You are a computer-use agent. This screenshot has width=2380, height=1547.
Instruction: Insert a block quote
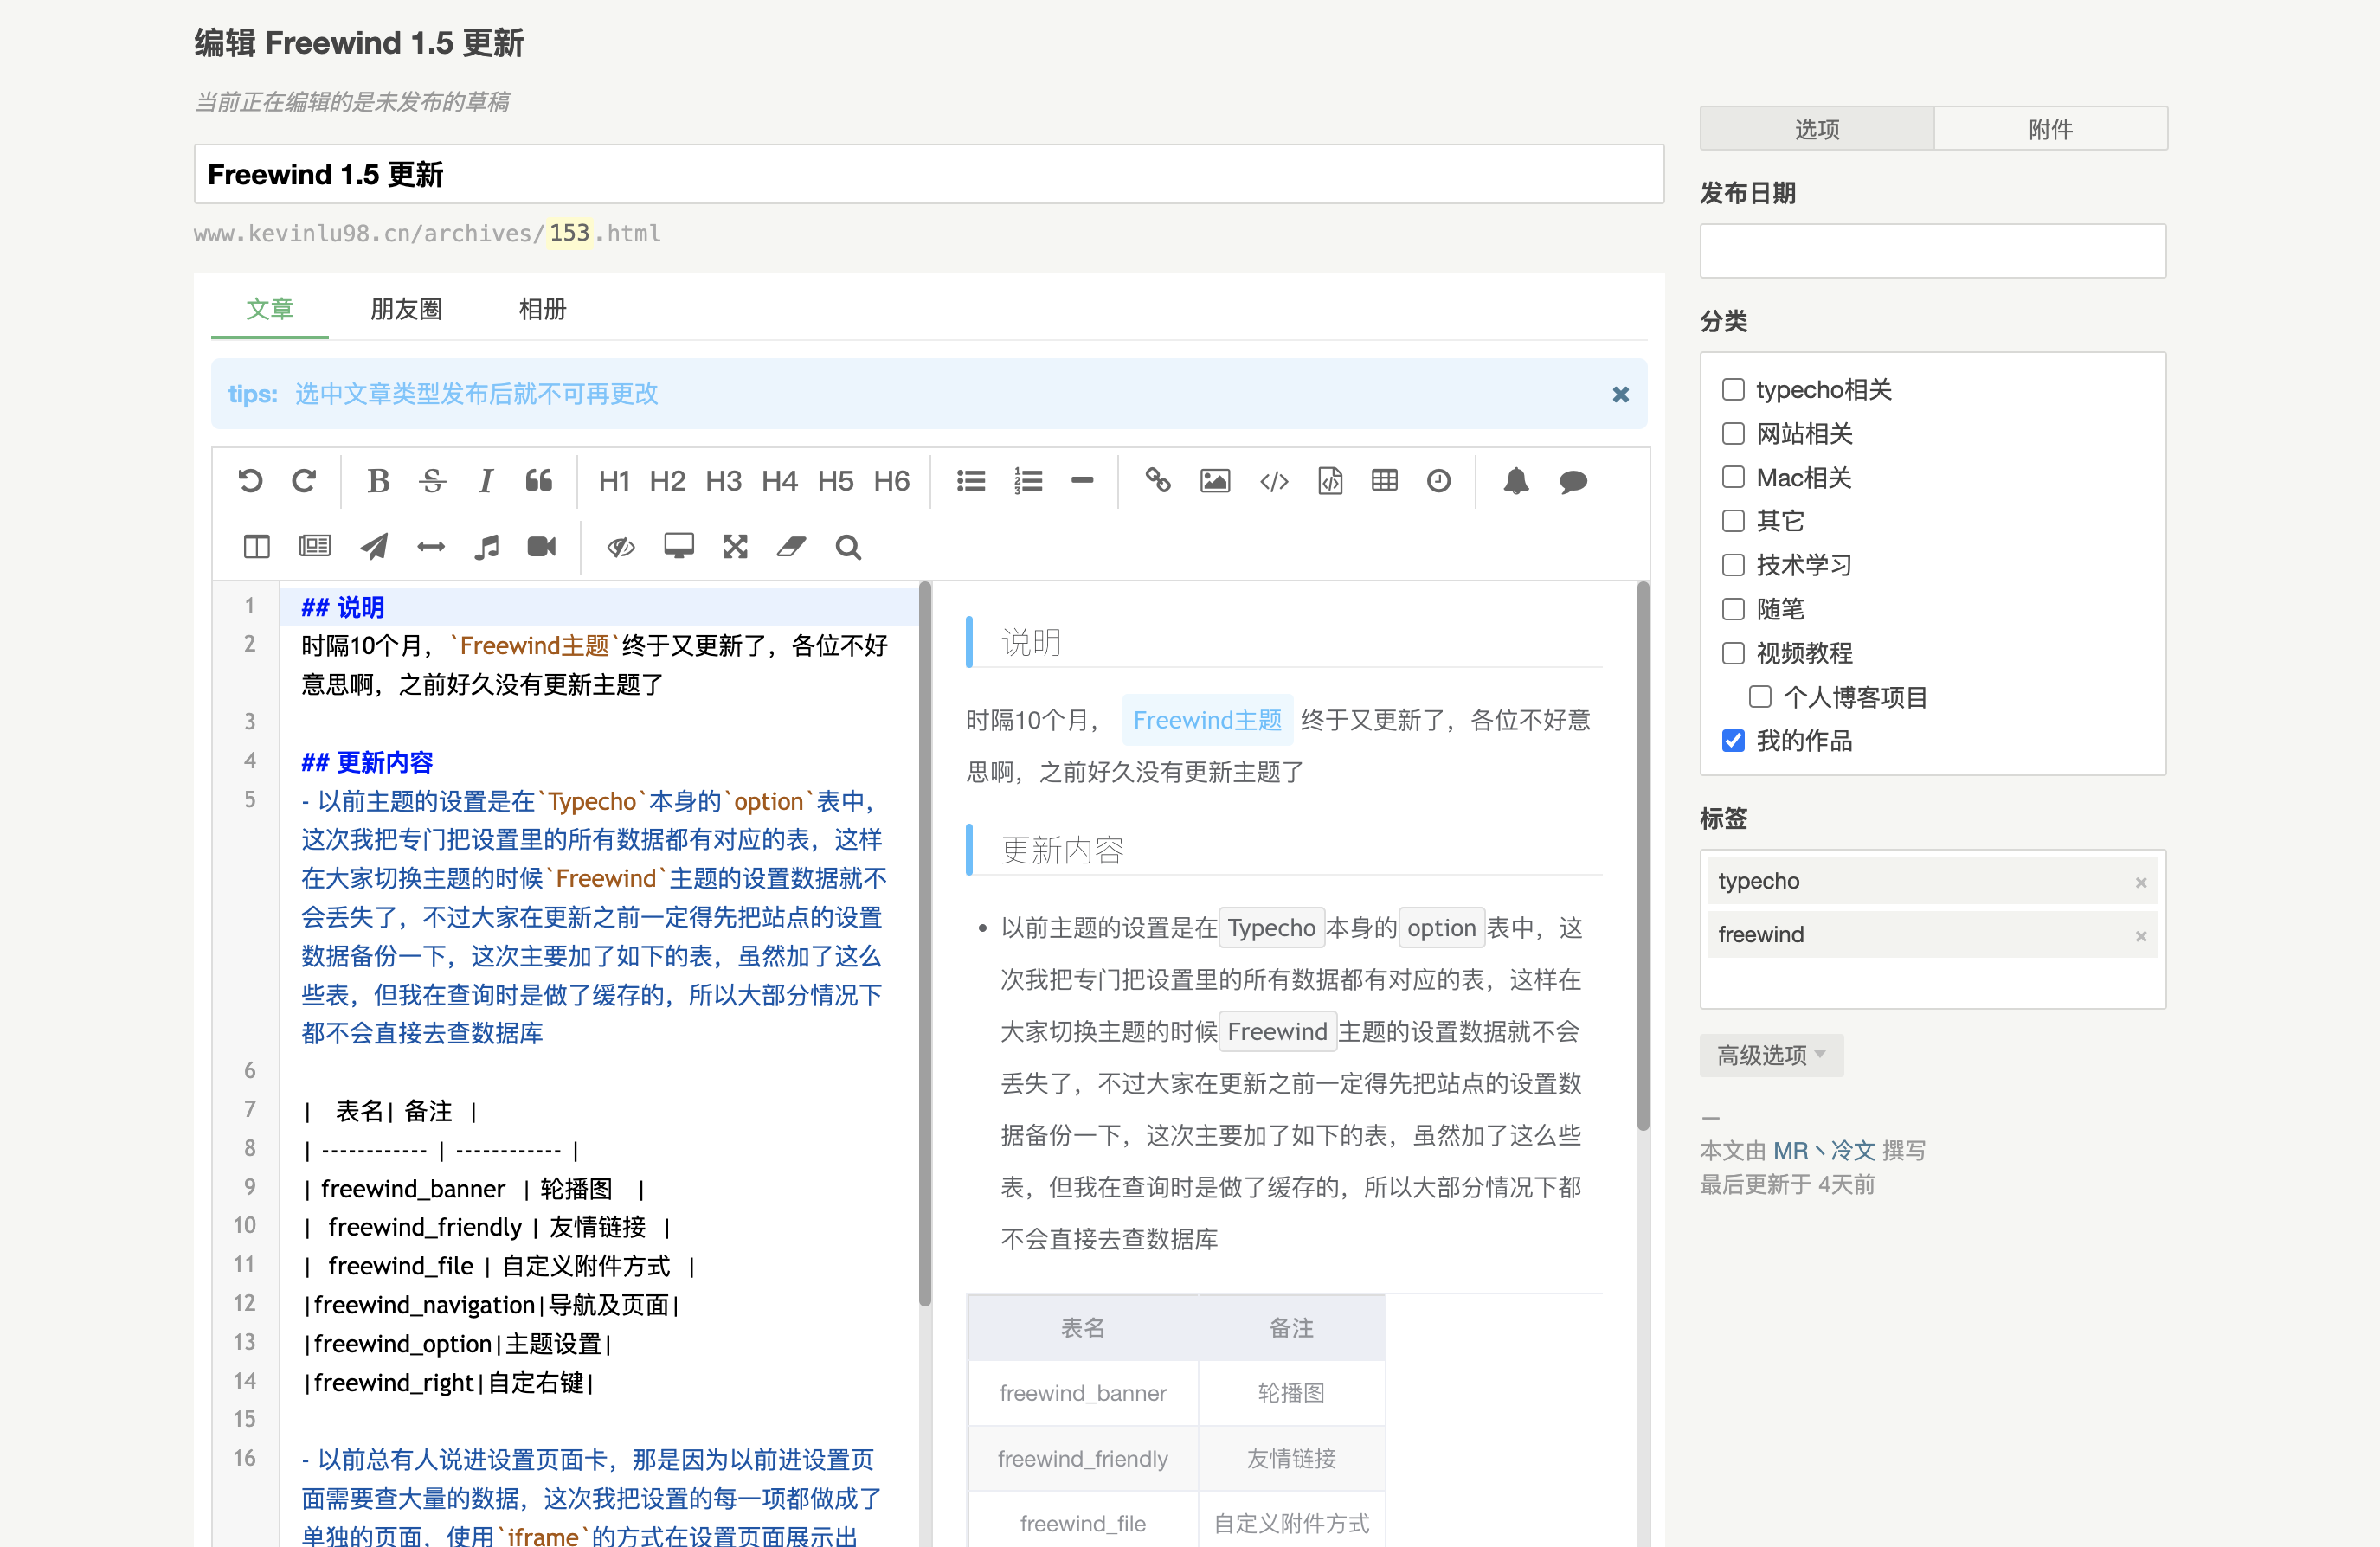pyautogui.click(x=539, y=481)
